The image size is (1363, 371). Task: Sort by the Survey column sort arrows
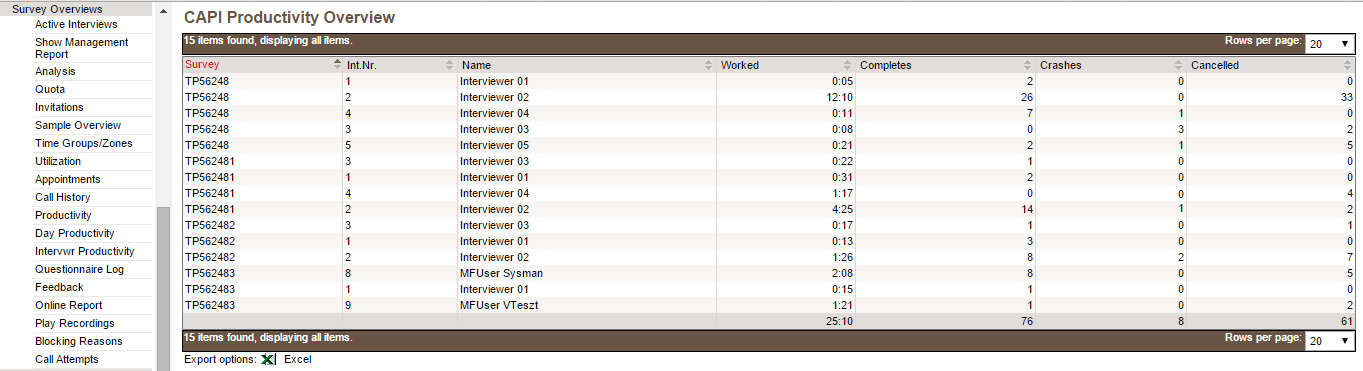point(337,65)
